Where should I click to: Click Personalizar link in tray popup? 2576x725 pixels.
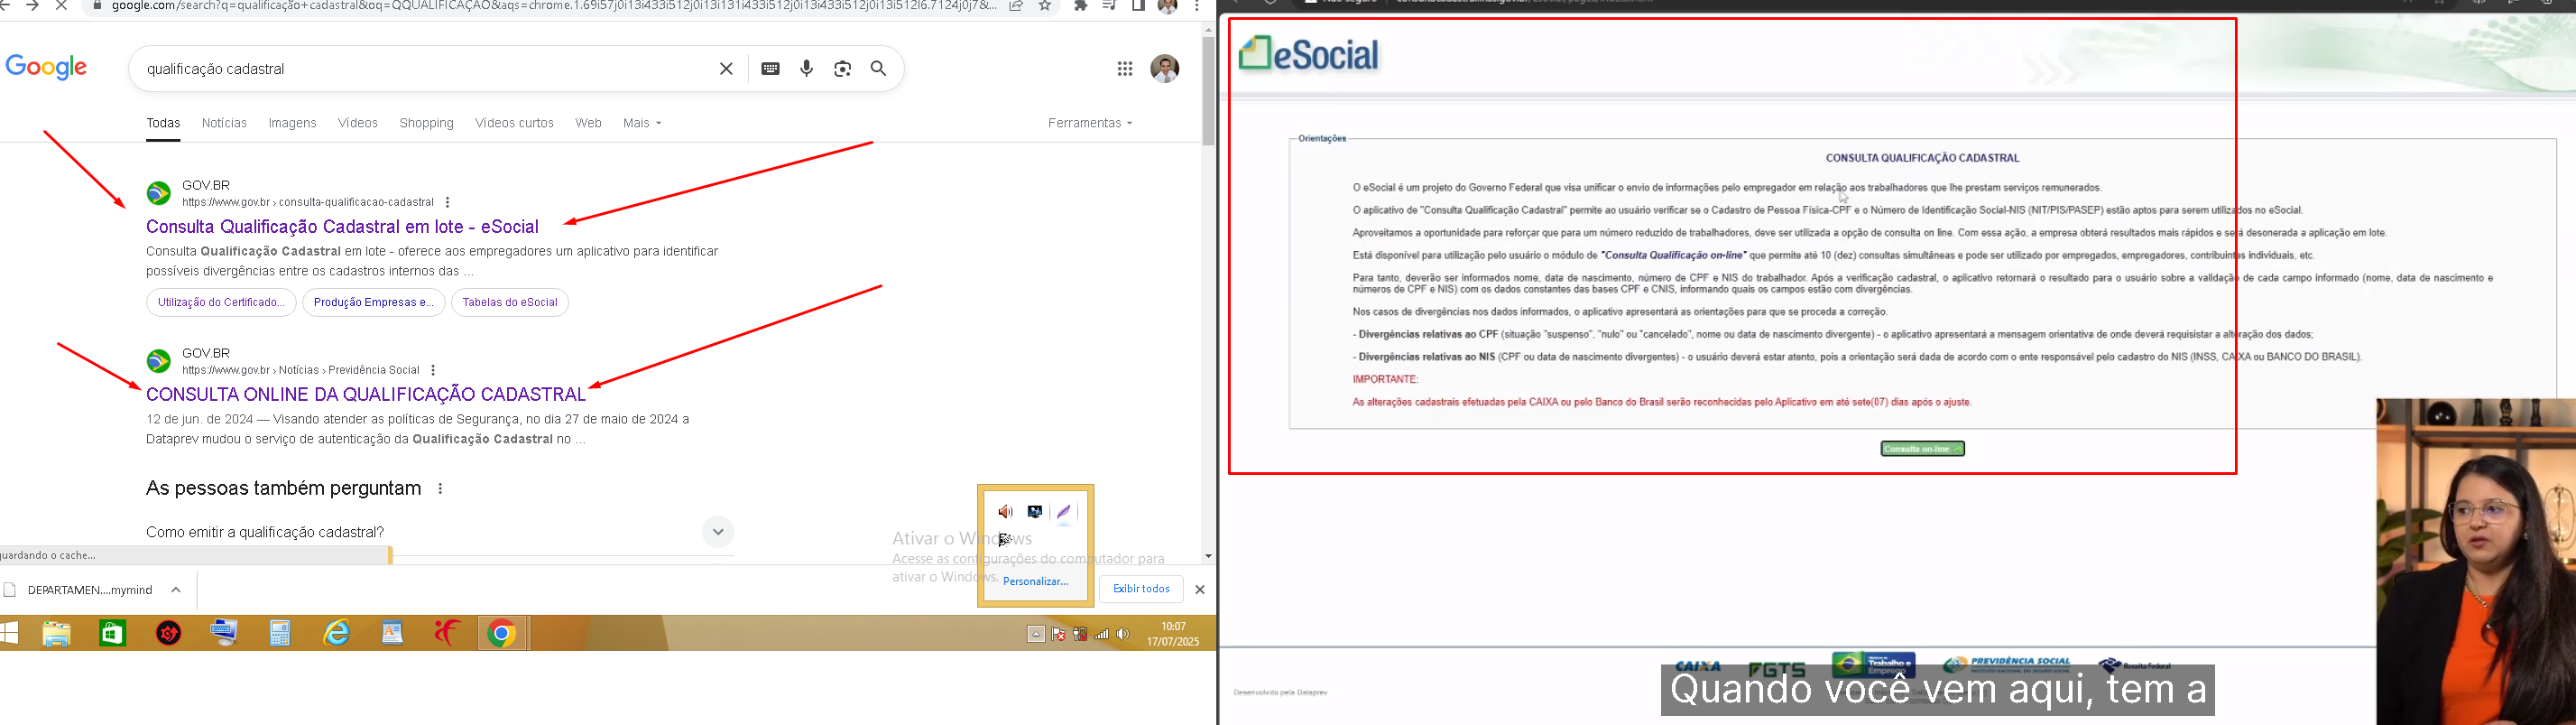tap(1035, 582)
